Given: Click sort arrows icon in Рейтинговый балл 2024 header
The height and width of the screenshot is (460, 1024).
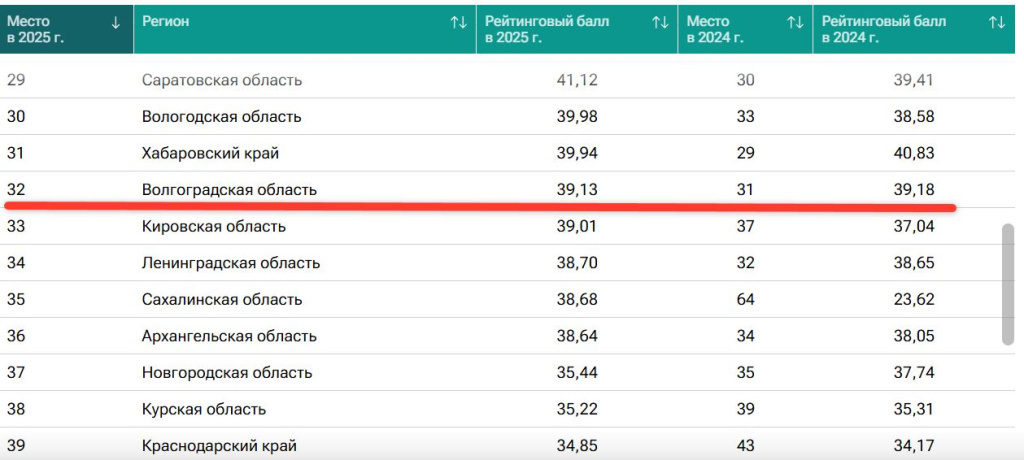Looking at the screenshot, I should 997,22.
